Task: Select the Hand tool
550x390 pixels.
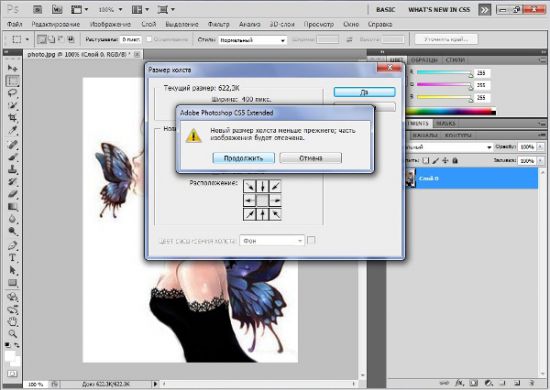Action: [x=13, y=321]
